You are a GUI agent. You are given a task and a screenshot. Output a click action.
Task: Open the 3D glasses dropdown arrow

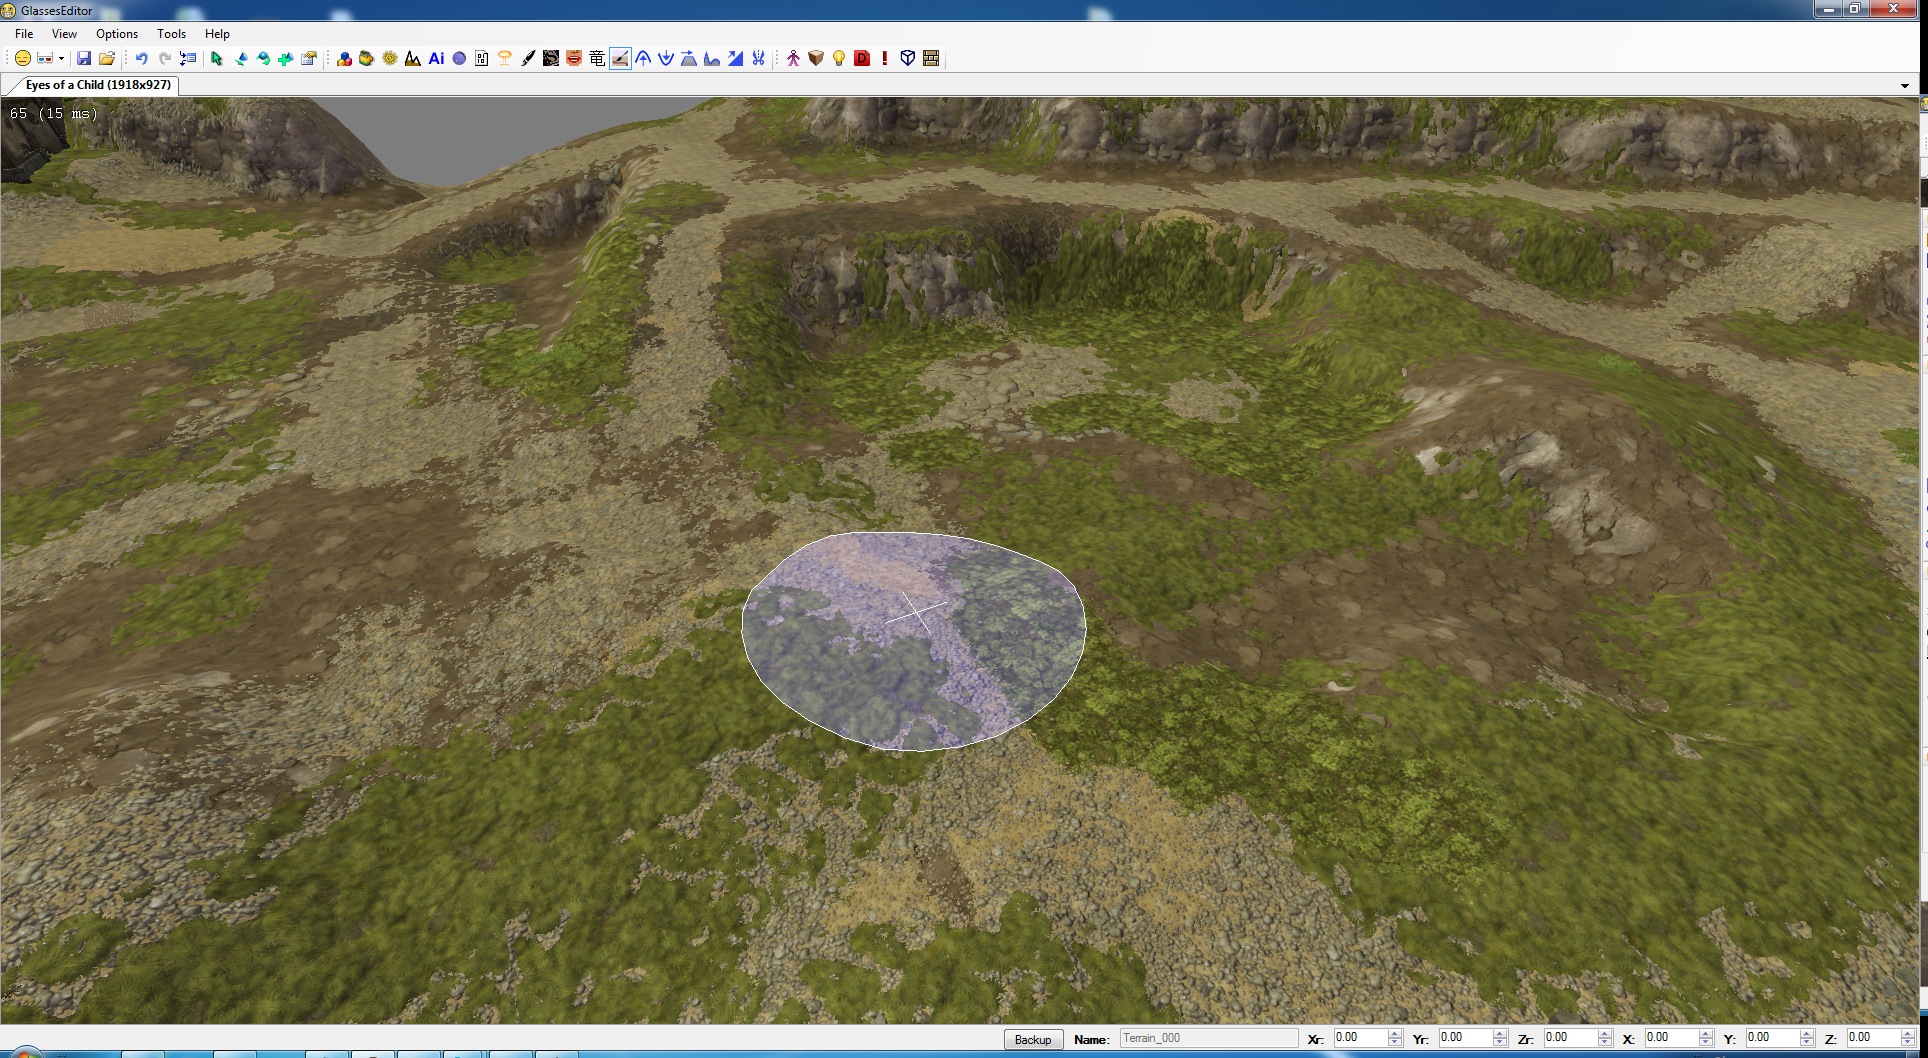coord(61,59)
